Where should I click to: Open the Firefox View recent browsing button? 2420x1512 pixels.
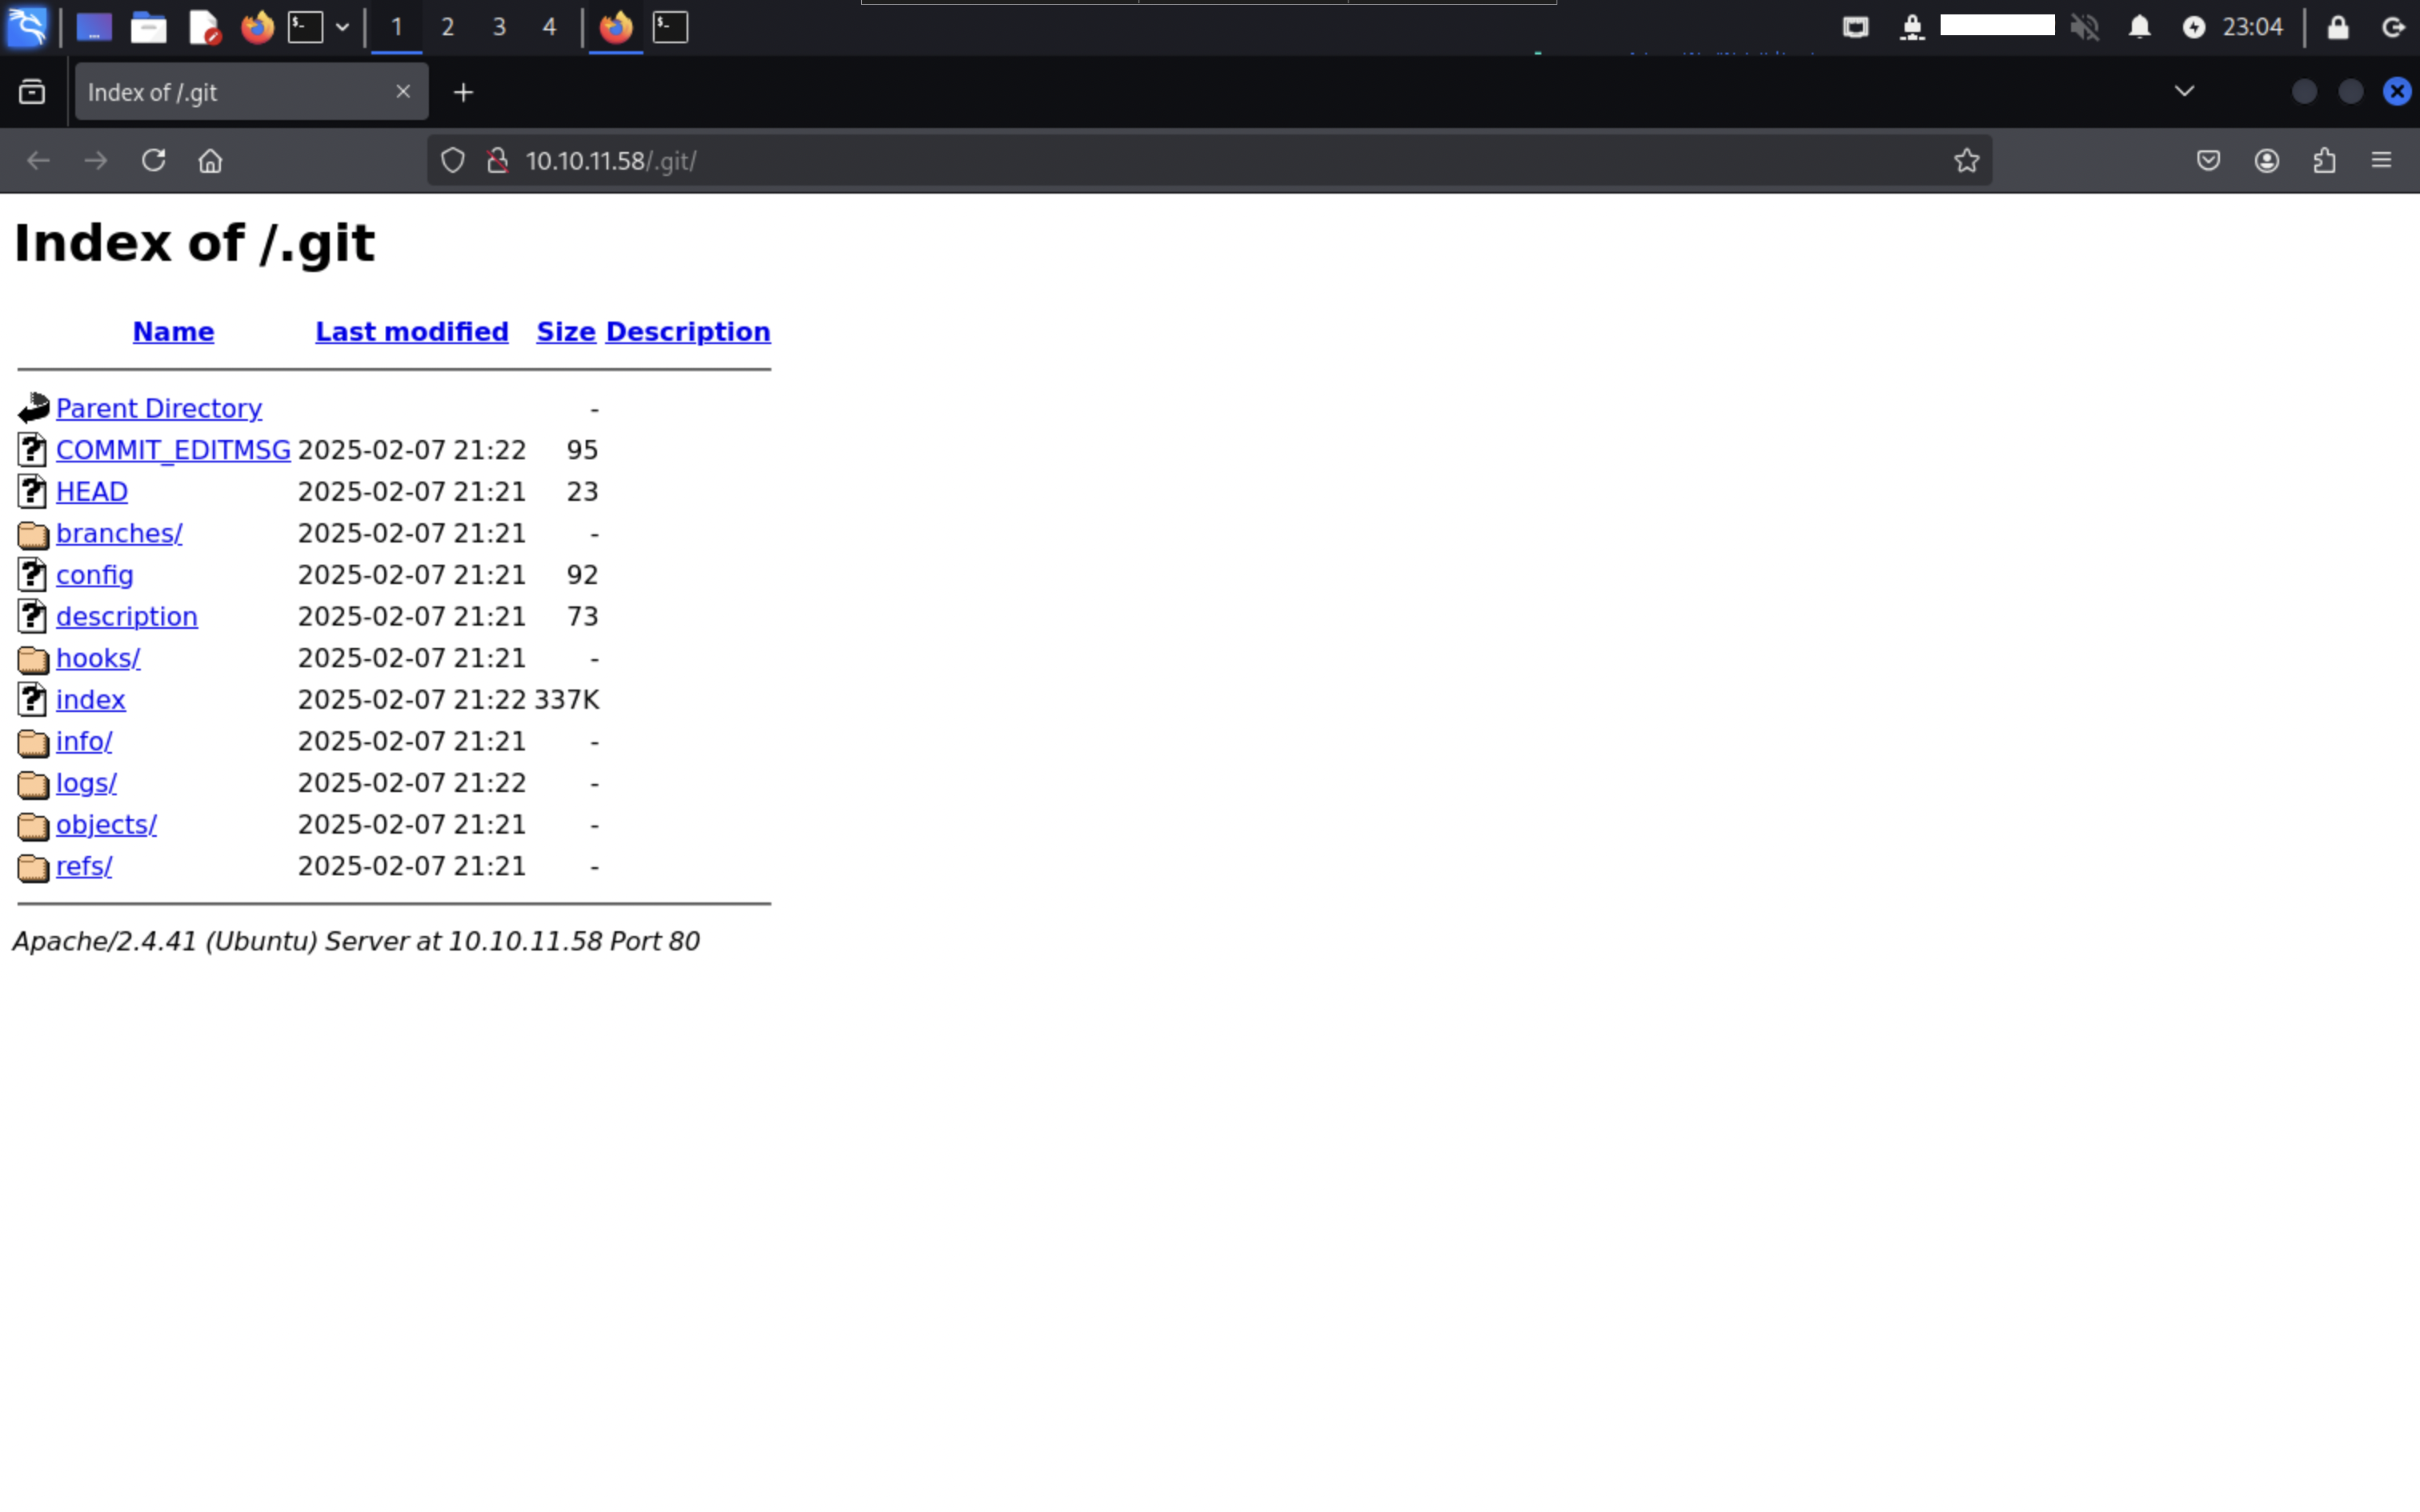(x=32, y=92)
